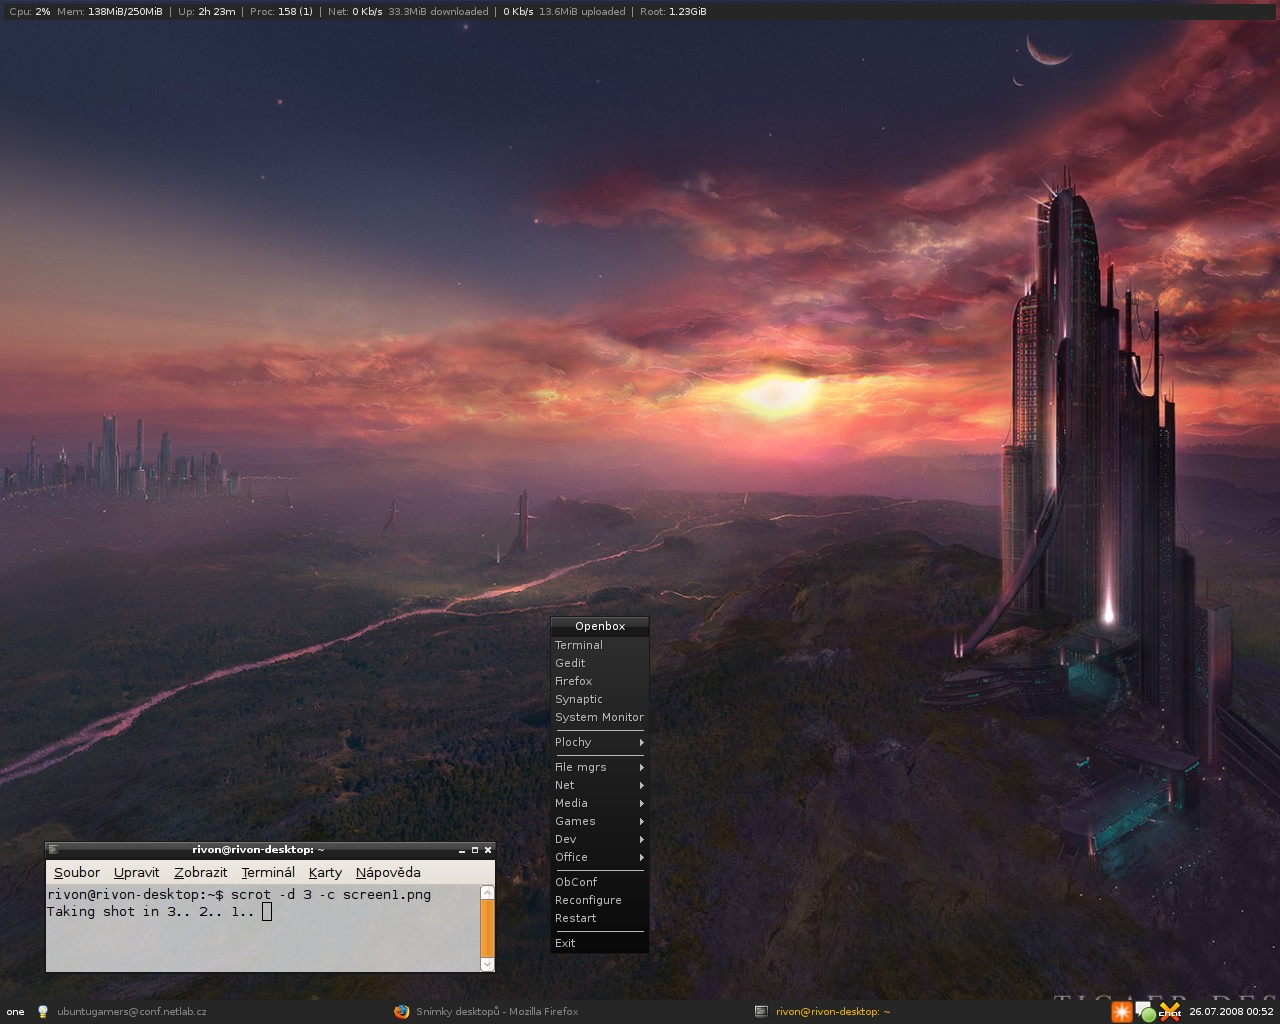Expand the Games submenu
This screenshot has height=1024, width=1280.
(x=600, y=821)
